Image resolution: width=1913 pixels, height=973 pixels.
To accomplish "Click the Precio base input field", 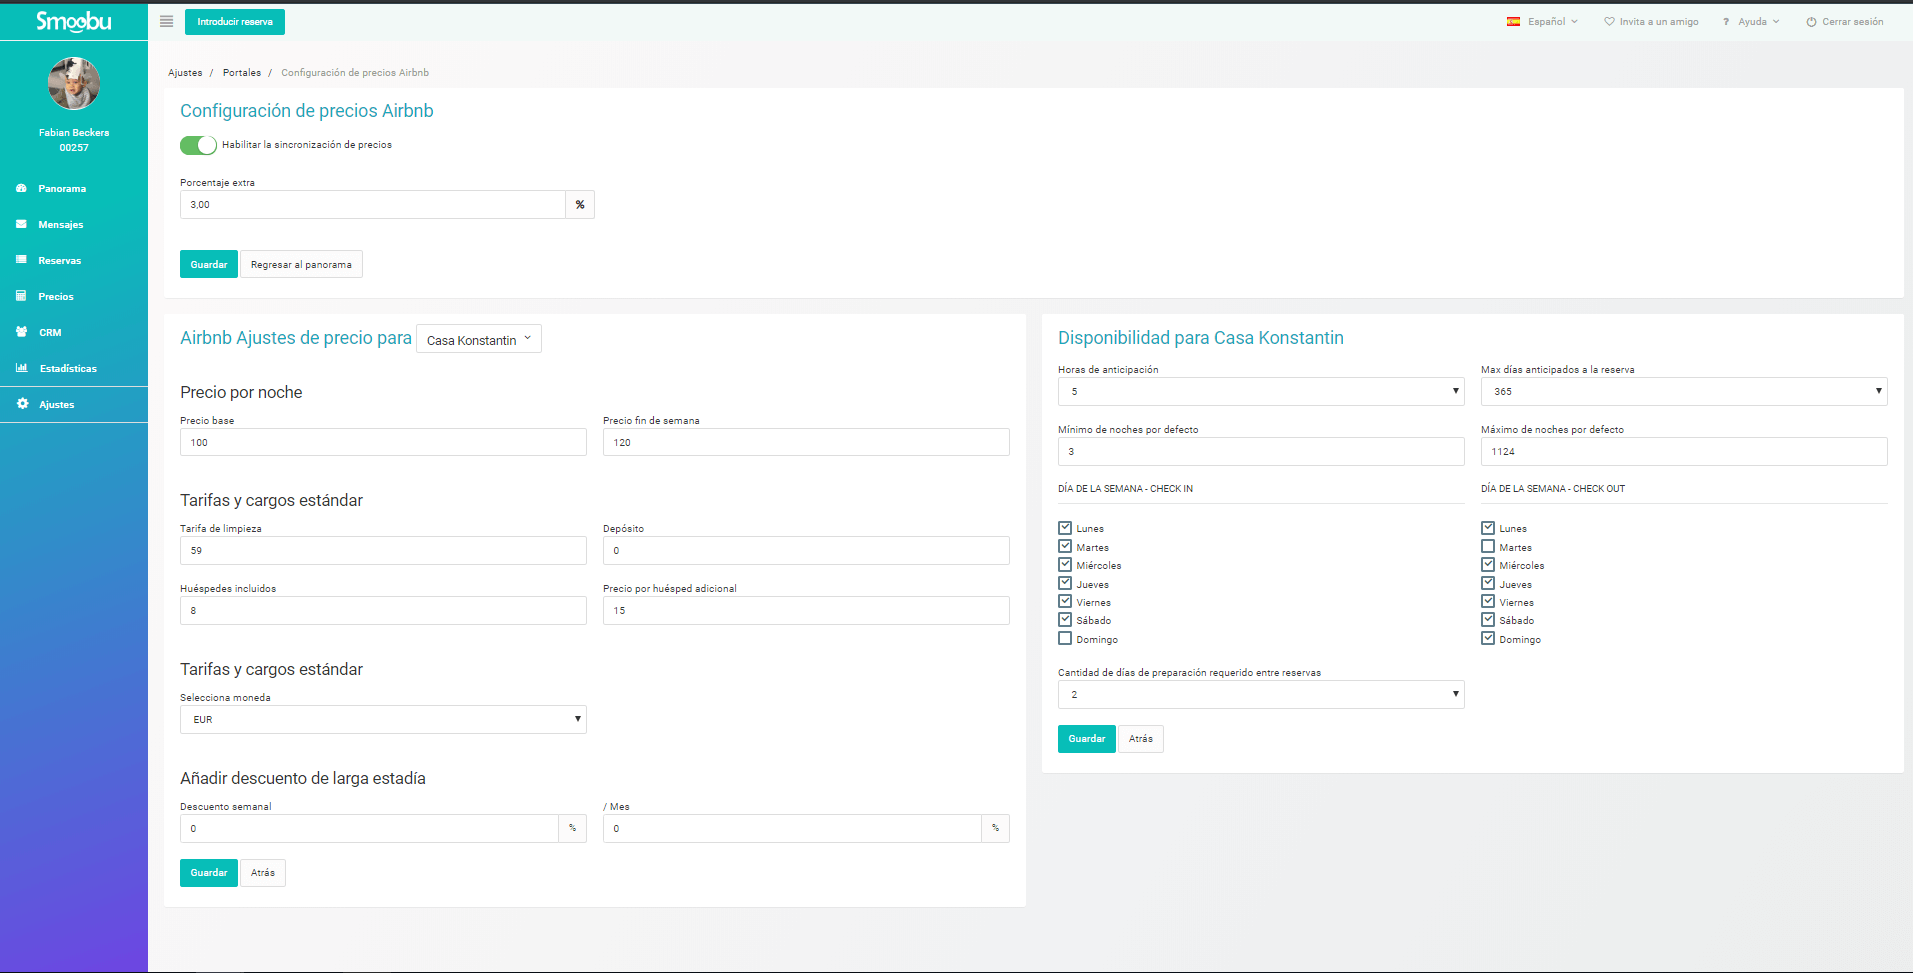I will point(383,442).
